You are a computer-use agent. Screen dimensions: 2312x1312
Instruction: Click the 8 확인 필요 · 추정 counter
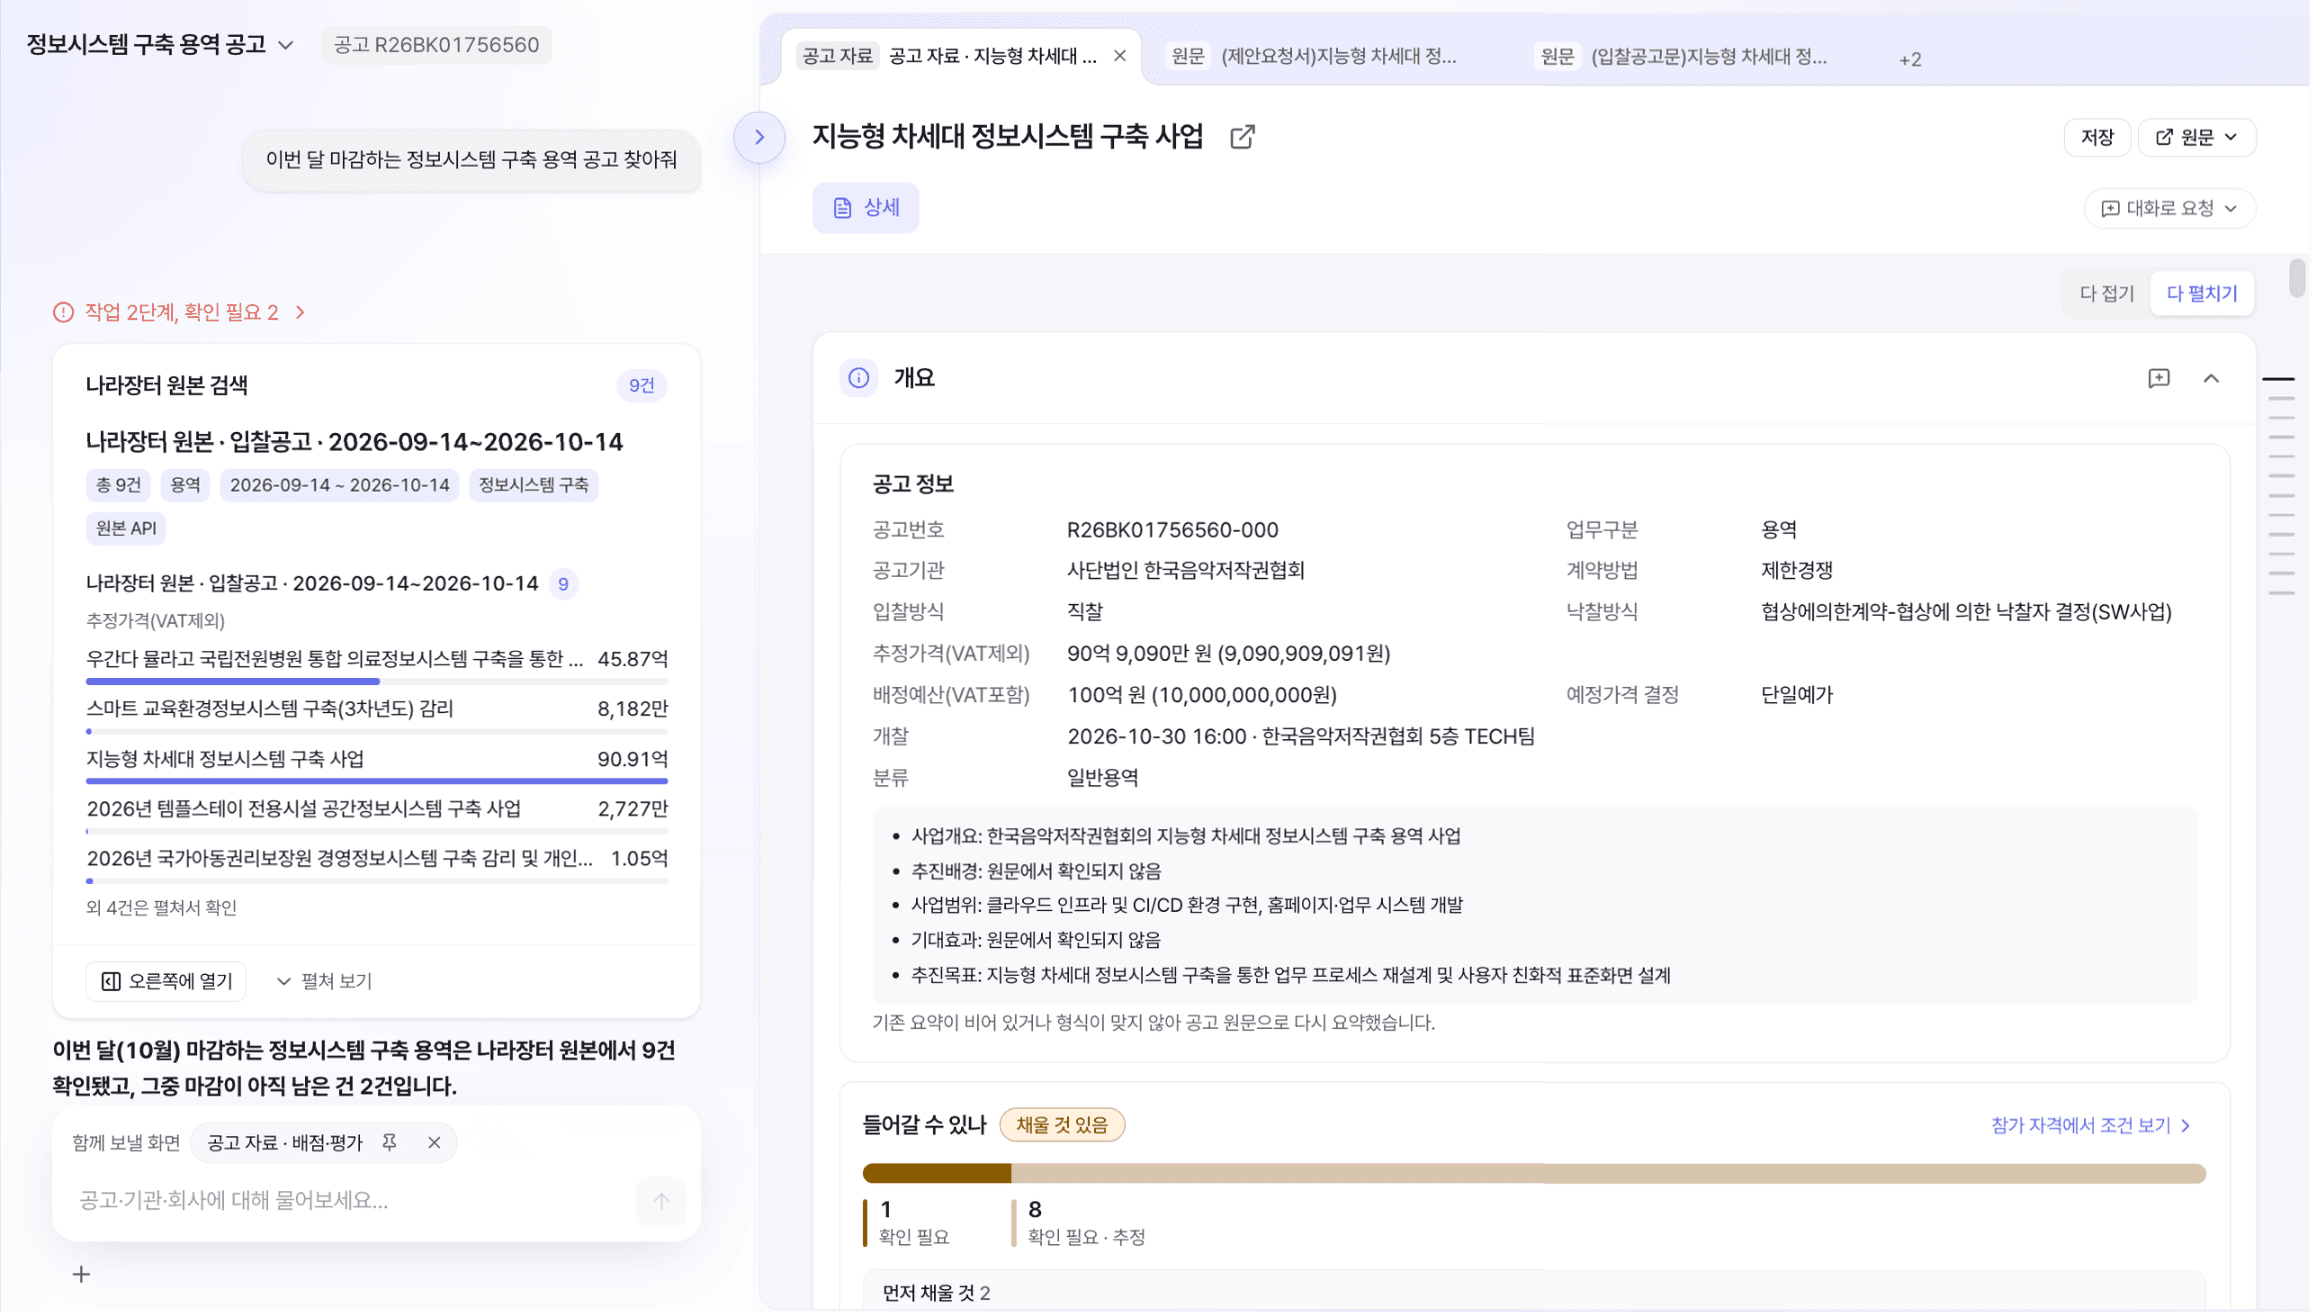tap(1080, 1222)
